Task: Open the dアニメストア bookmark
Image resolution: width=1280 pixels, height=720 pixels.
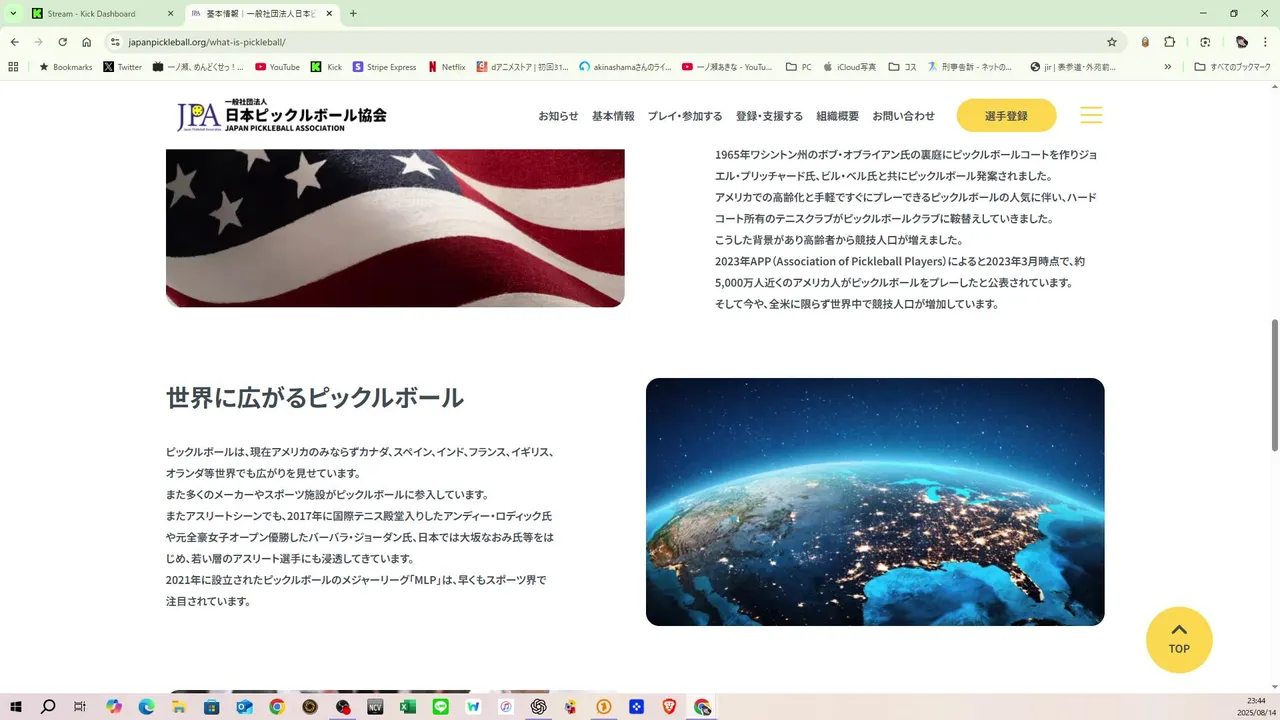Action: 522,67
